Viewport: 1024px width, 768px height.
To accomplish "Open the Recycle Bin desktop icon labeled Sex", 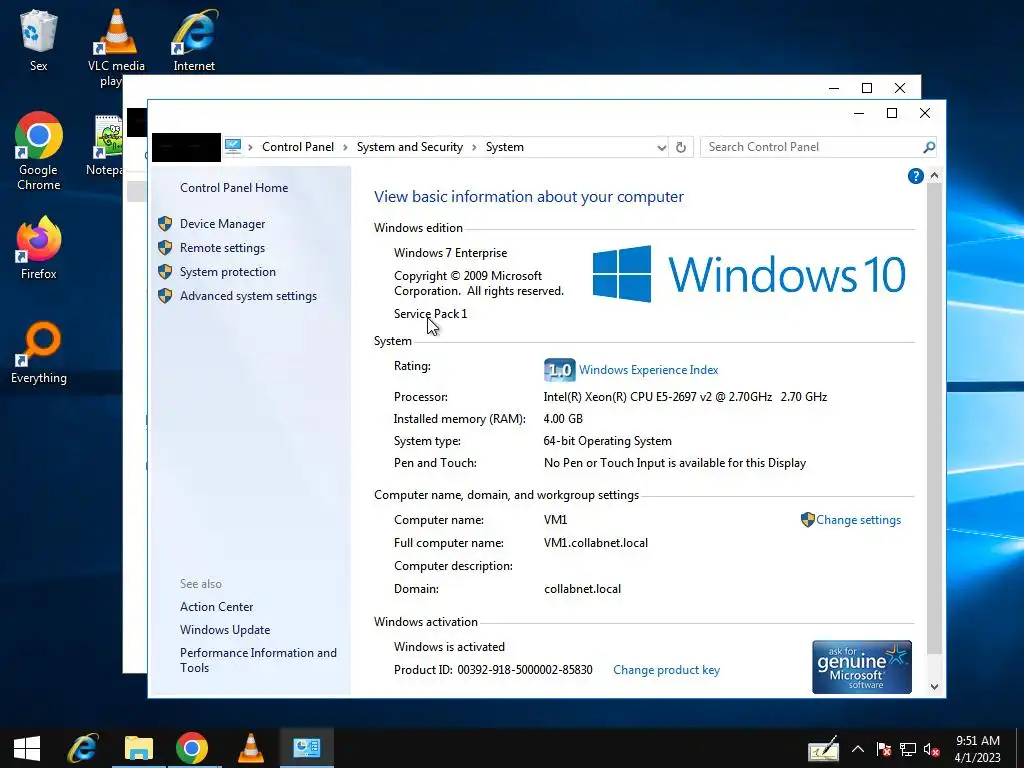I will 39,39.
